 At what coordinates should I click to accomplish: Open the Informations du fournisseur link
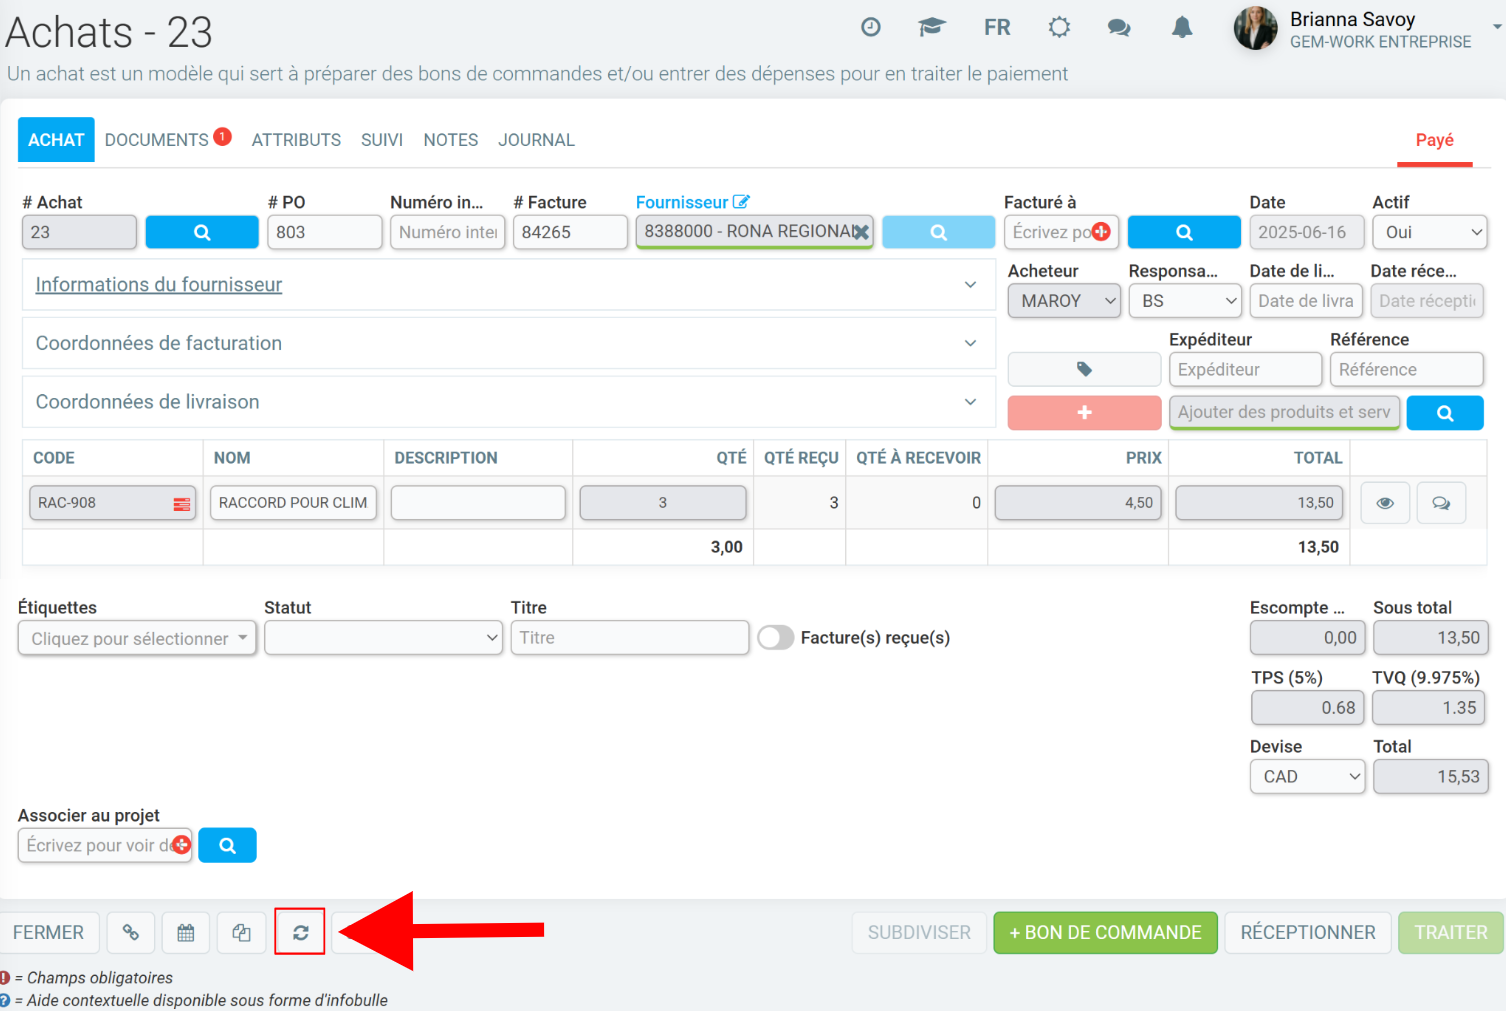[159, 285]
